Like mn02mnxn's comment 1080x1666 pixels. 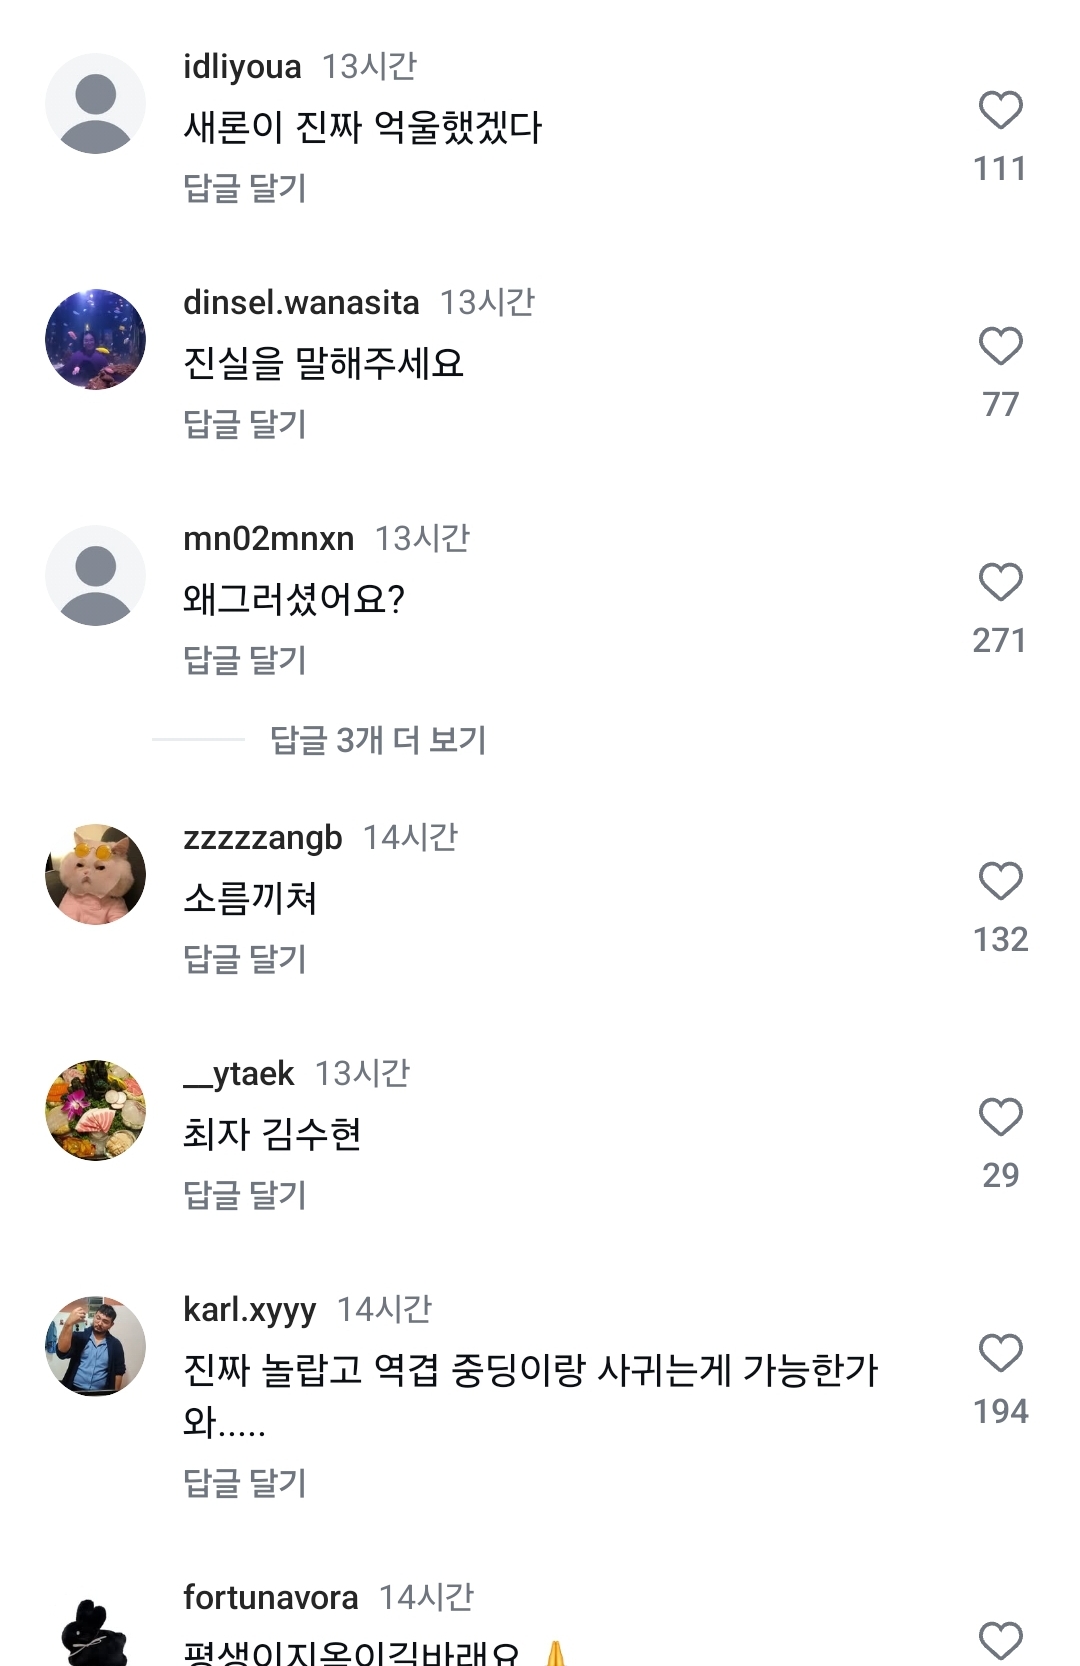click(x=1000, y=582)
